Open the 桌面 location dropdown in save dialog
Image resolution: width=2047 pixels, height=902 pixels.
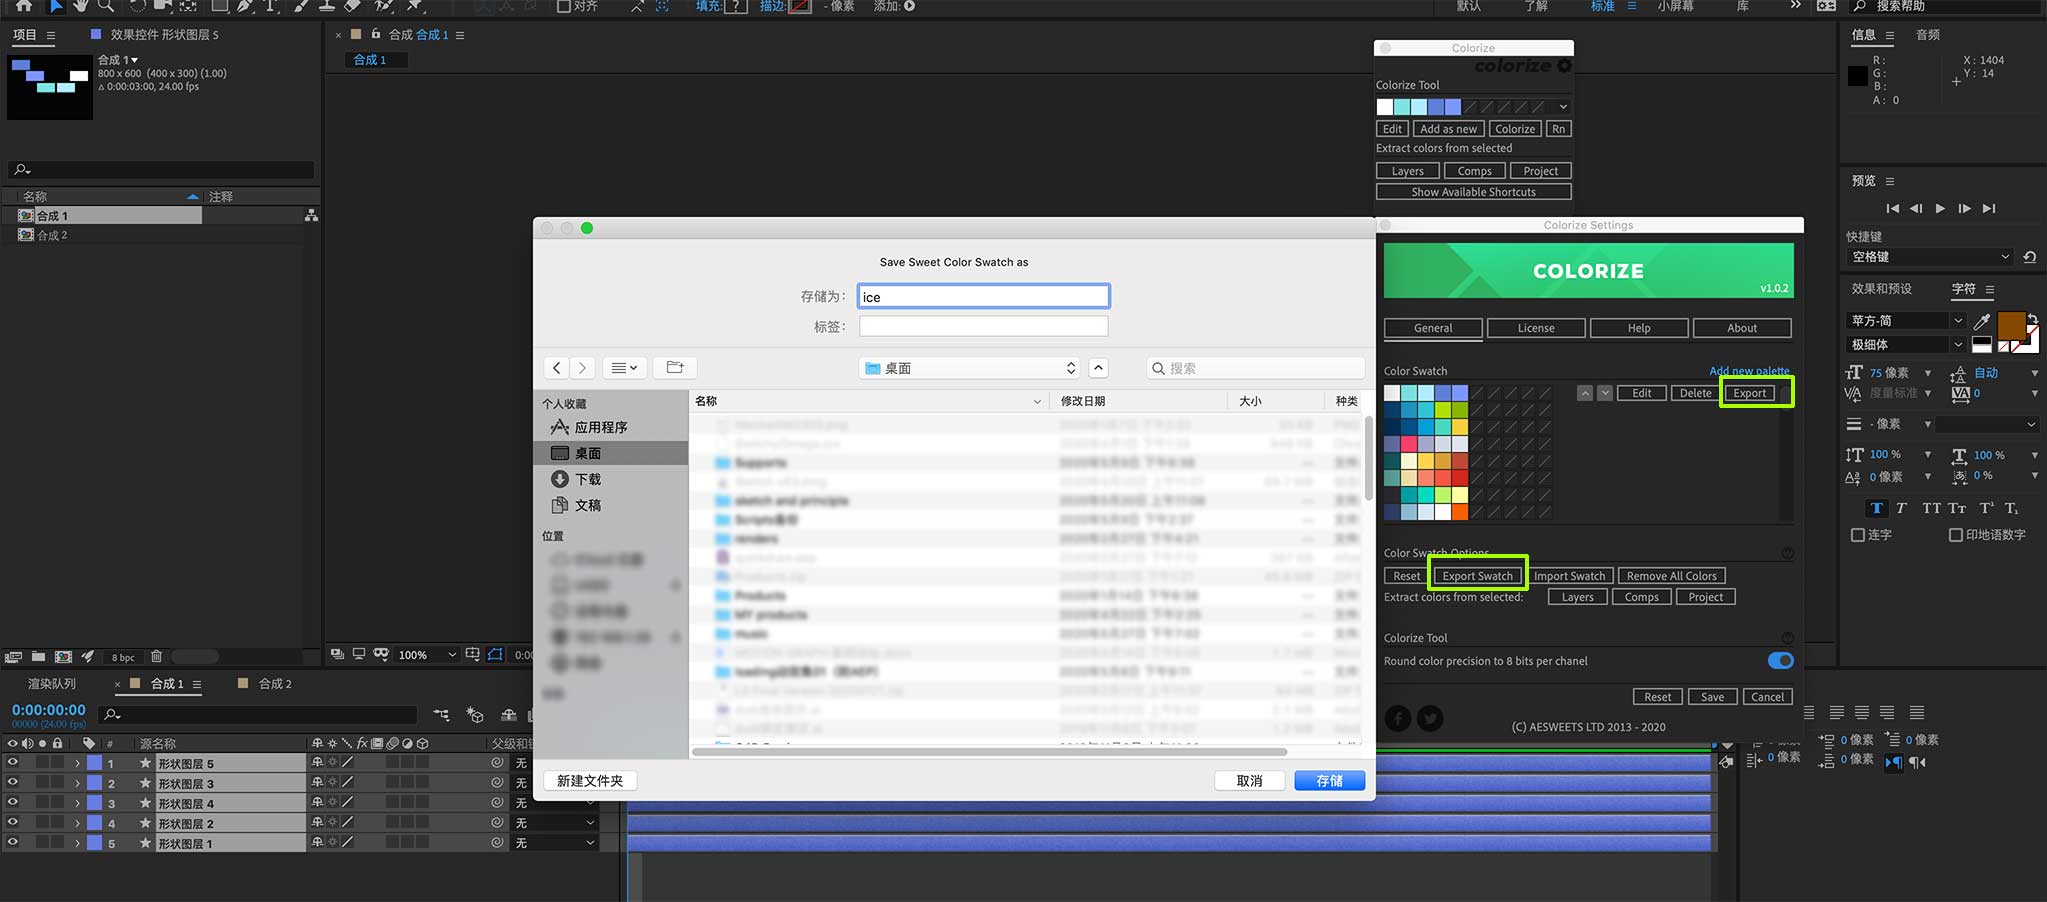click(969, 368)
